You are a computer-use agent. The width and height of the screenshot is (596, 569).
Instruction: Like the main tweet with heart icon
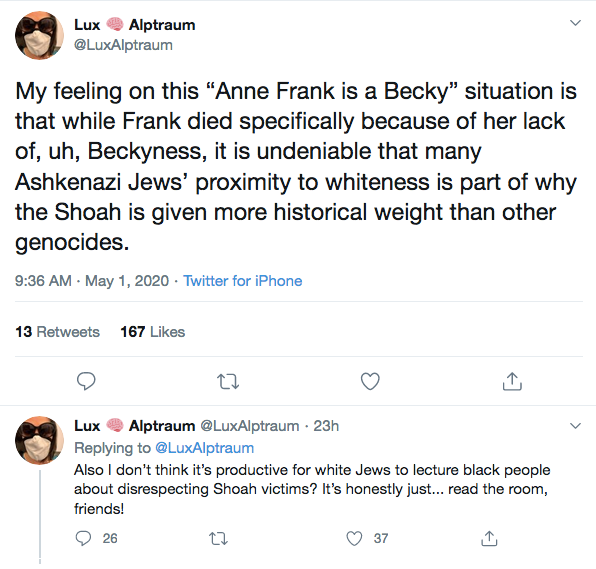click(370, 381)
